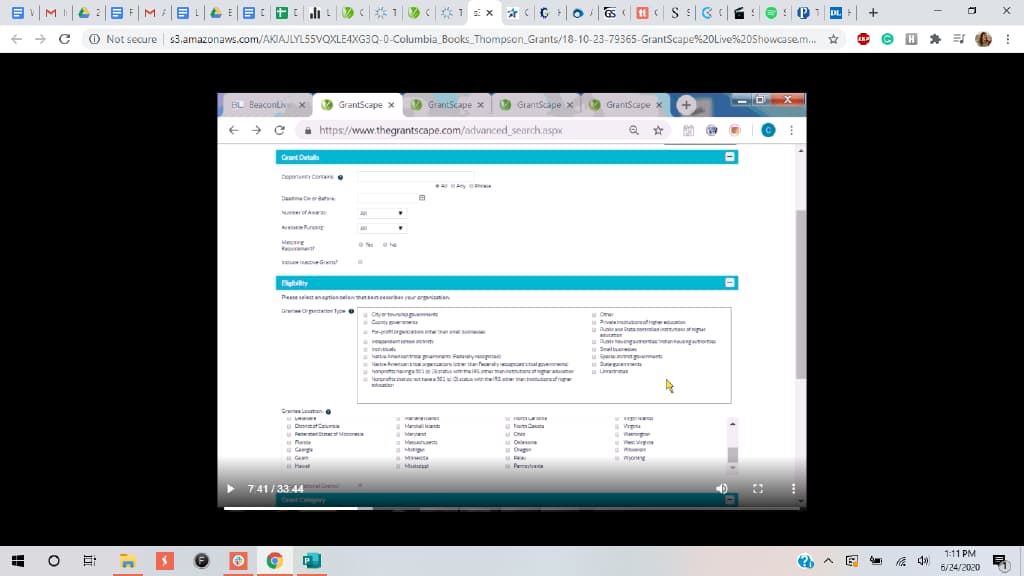Open the video player's more options menu
Viewport: 1024px width, 576px height.
[x=793, y=488]
